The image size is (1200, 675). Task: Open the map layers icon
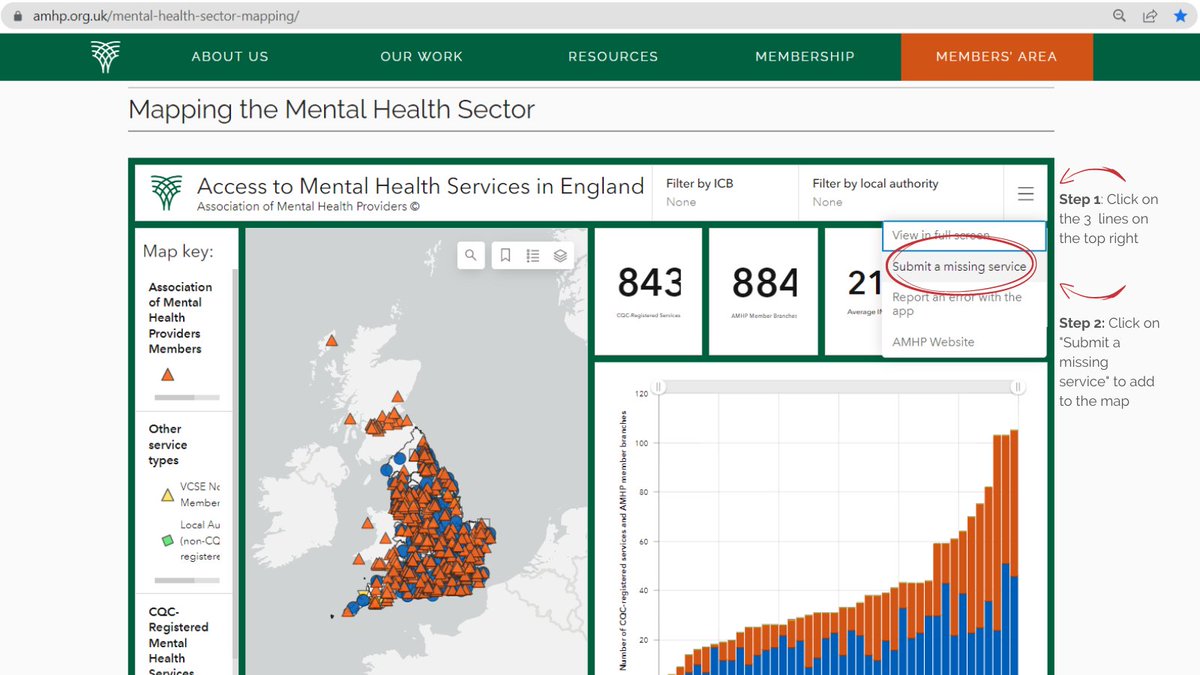[560, 255]
